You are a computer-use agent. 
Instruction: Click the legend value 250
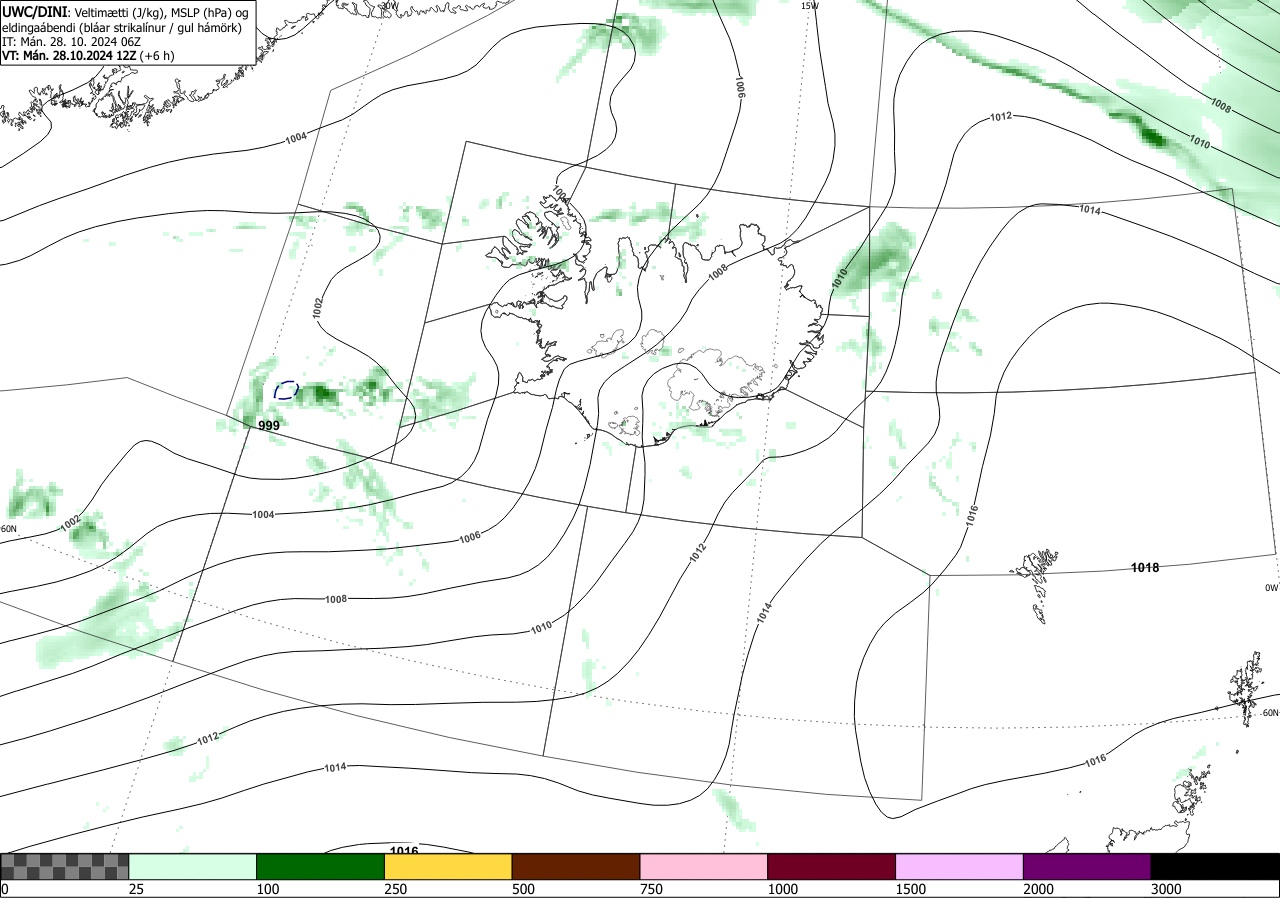397,889
